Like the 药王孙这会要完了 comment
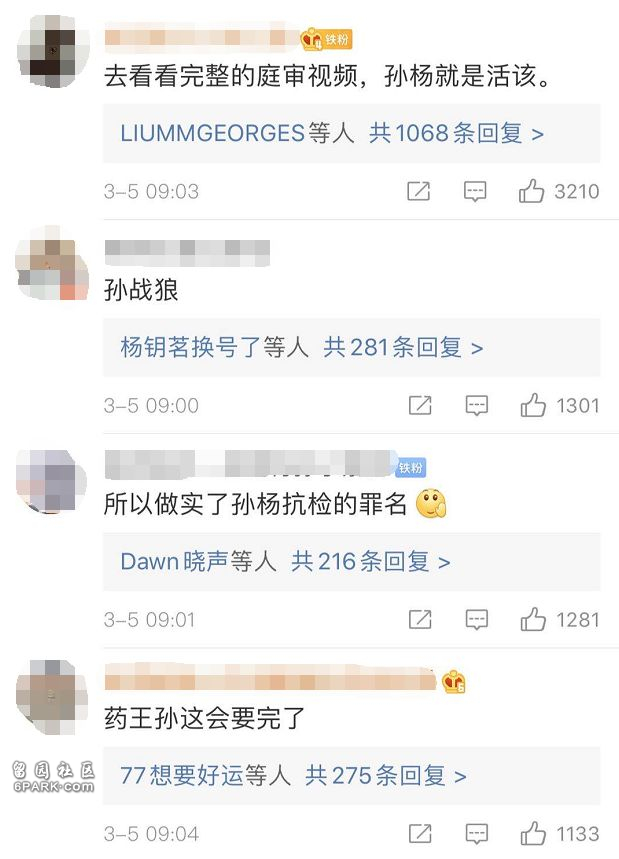The height and width of the screenshot is (859, 619). (x=533, y=834)
